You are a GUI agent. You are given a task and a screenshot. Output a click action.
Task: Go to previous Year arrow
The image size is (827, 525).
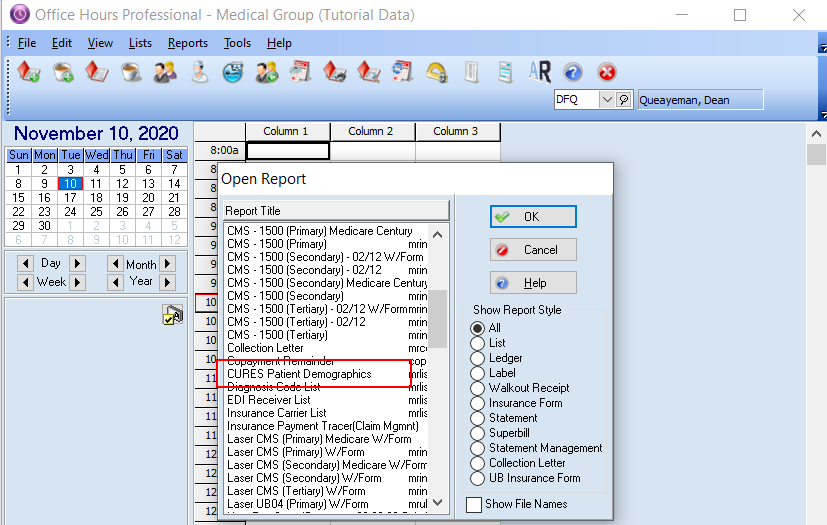[115, 282]
